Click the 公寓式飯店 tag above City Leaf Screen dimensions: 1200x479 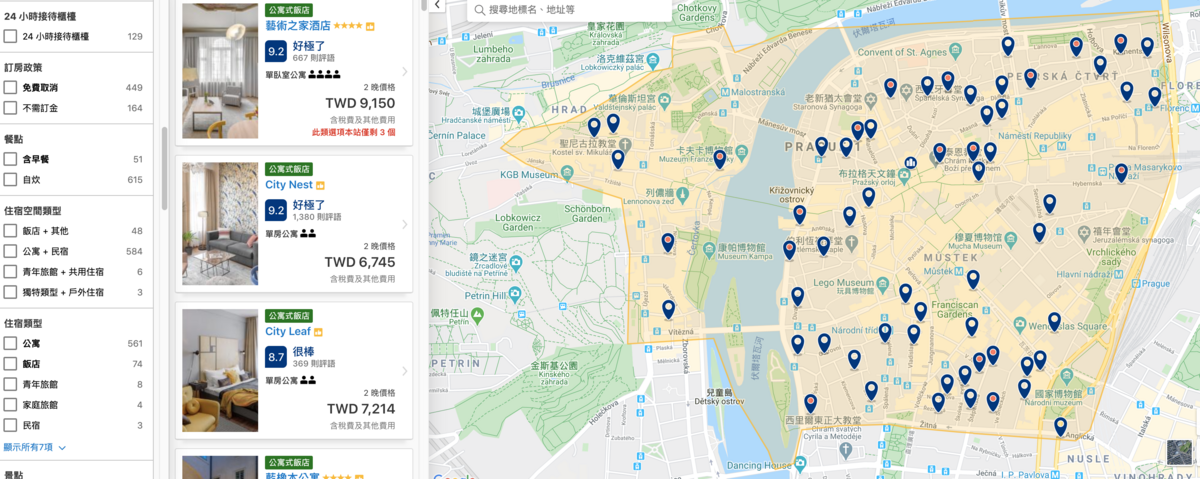[x=289, y=316]
